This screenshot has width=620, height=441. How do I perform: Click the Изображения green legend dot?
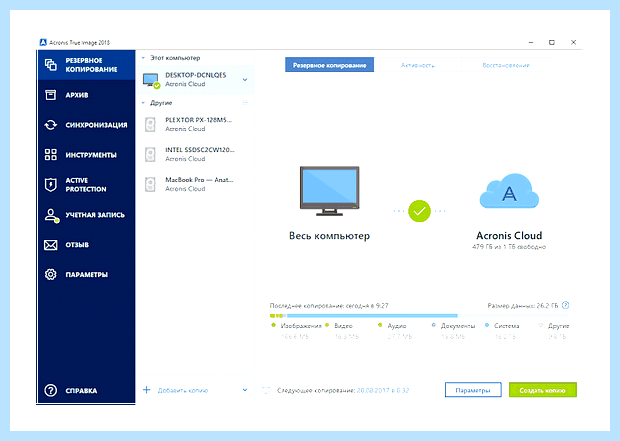(x=273, y=325)
